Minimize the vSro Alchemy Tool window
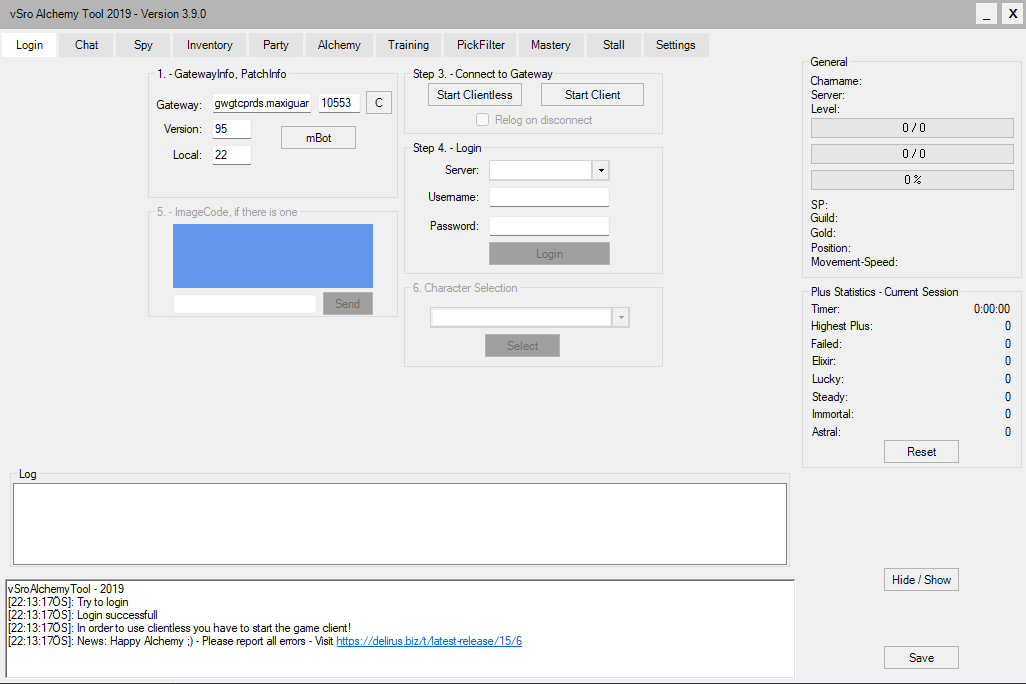The height and width of the screenshot is (684, 1026). coord(987,14)
